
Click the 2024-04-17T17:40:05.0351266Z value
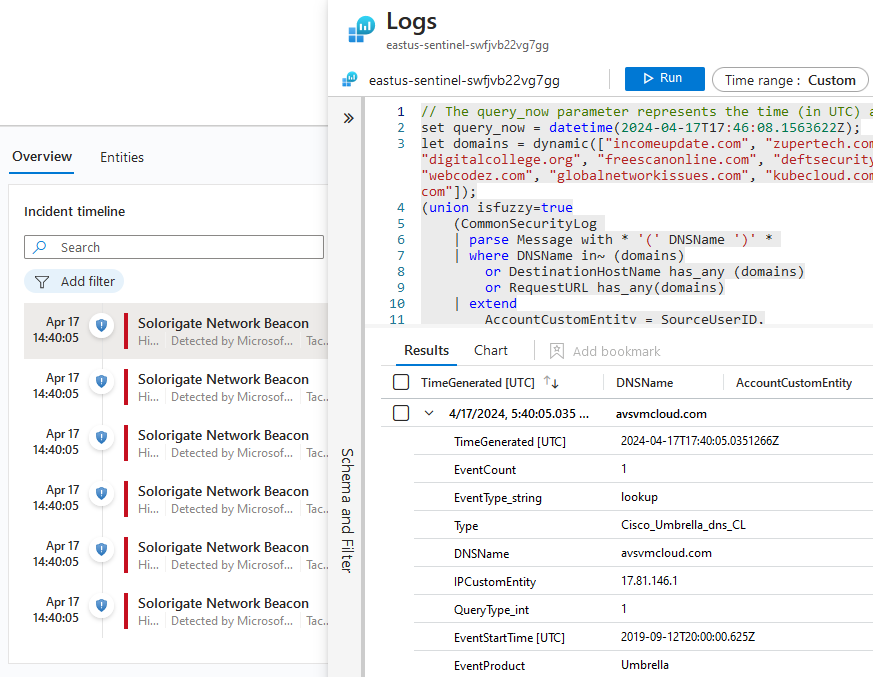click(x=700, y=441)
